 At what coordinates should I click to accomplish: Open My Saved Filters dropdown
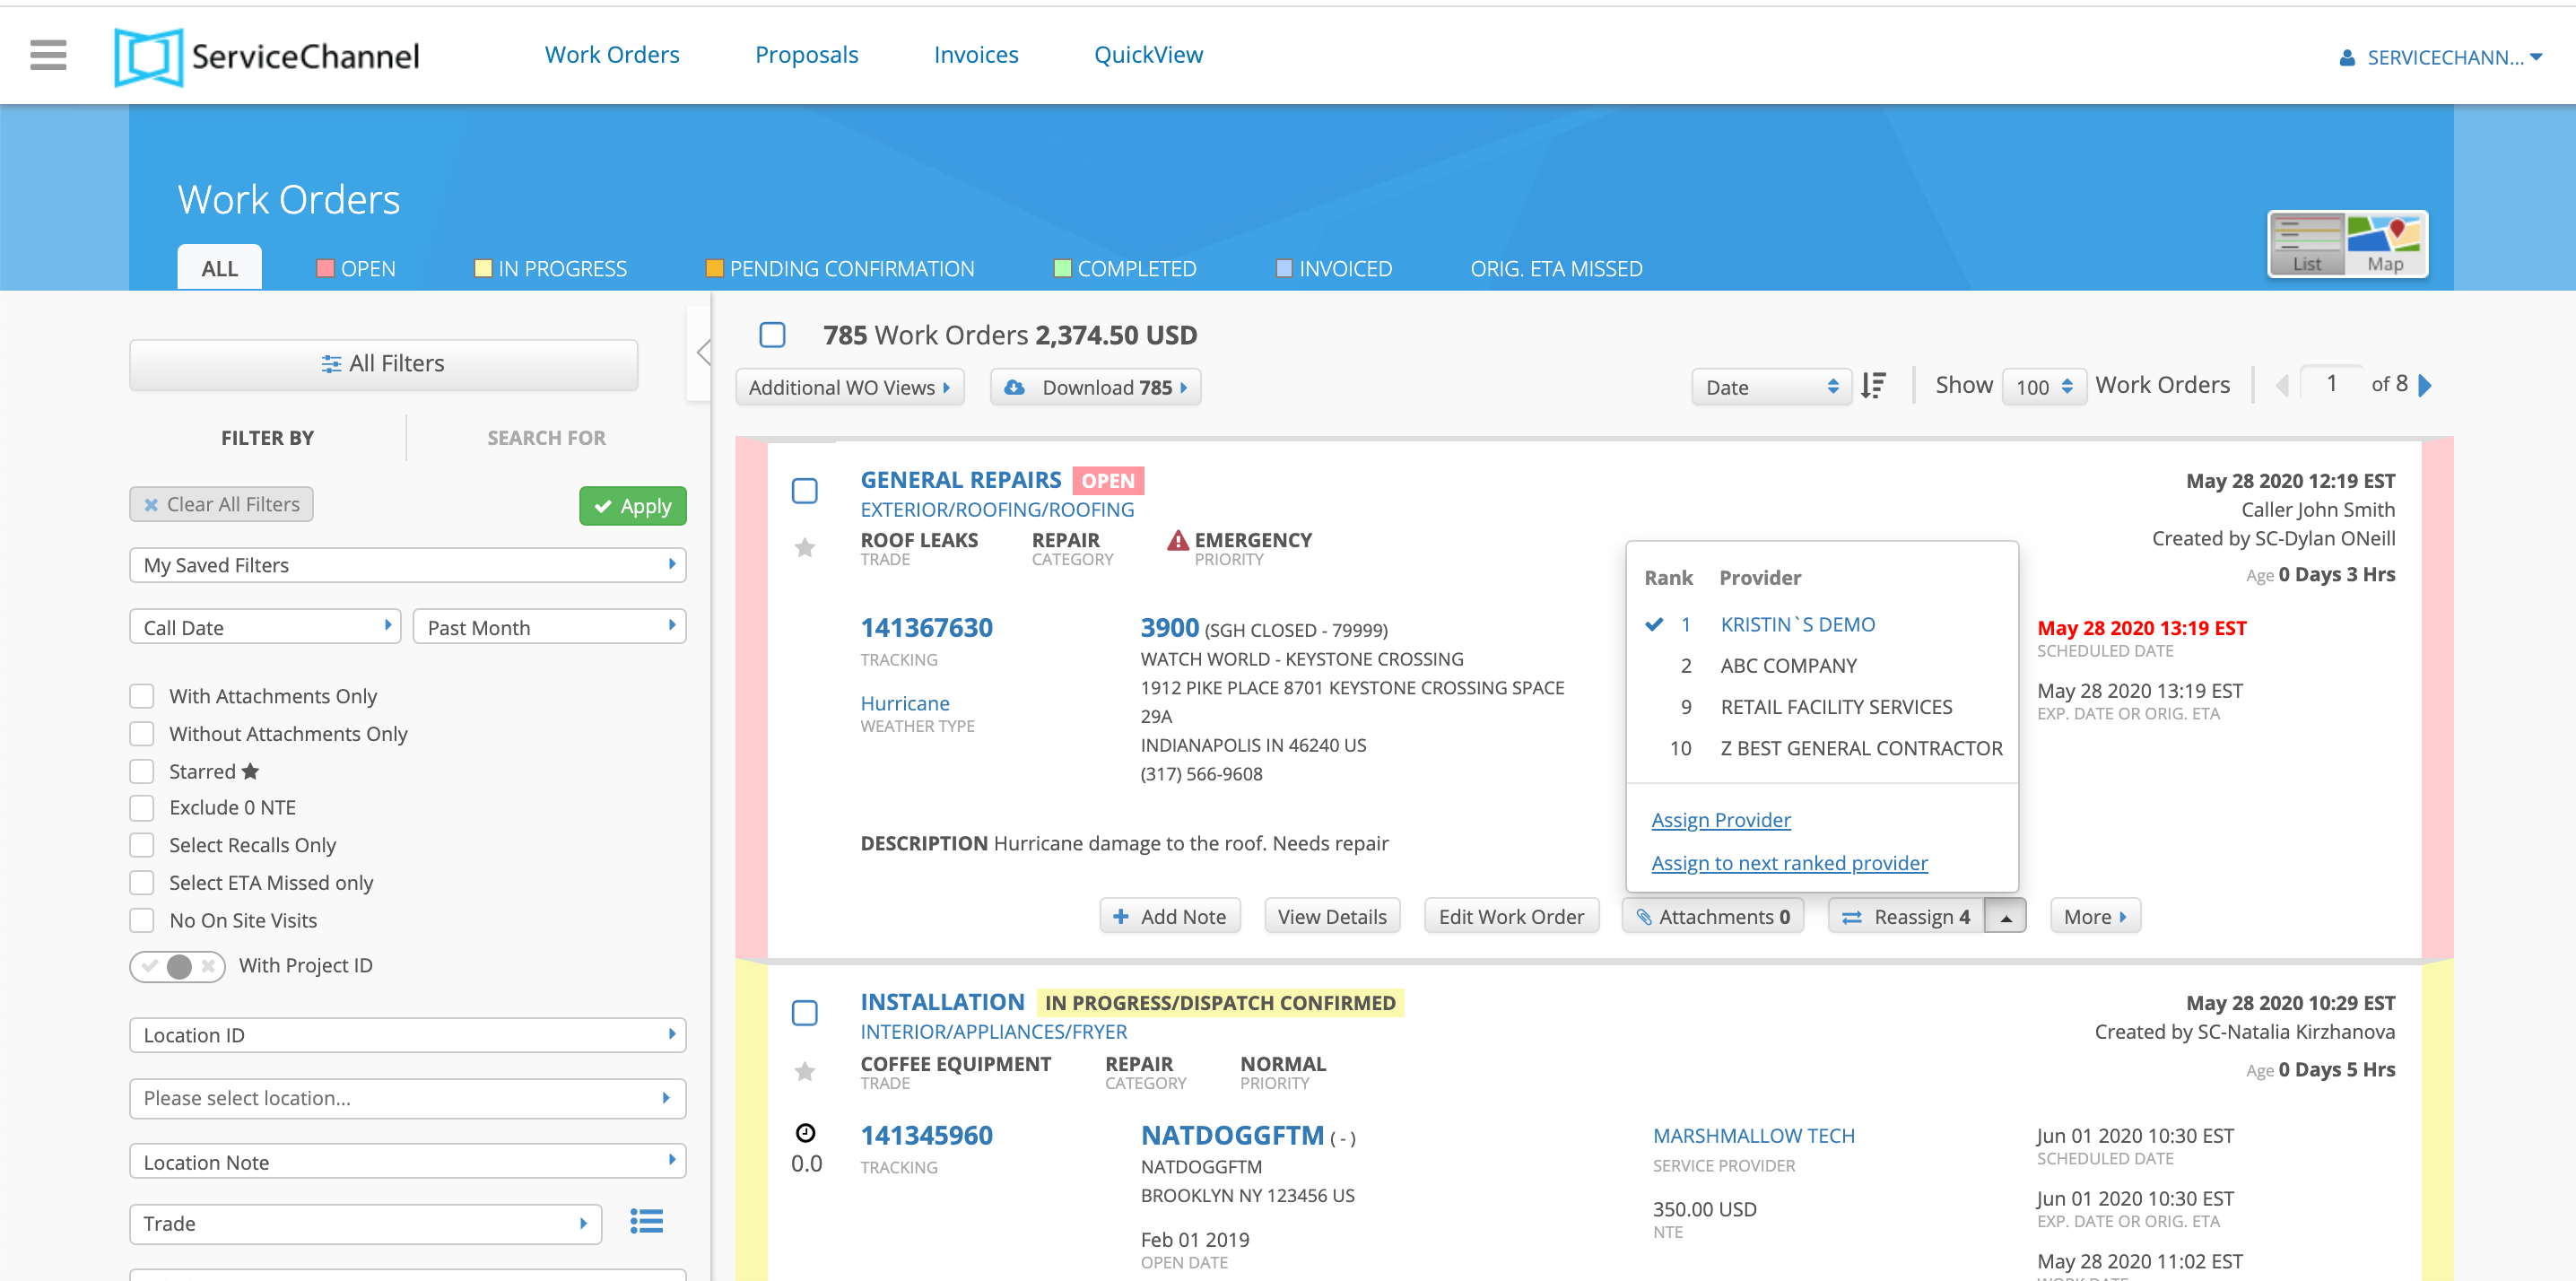407,565
